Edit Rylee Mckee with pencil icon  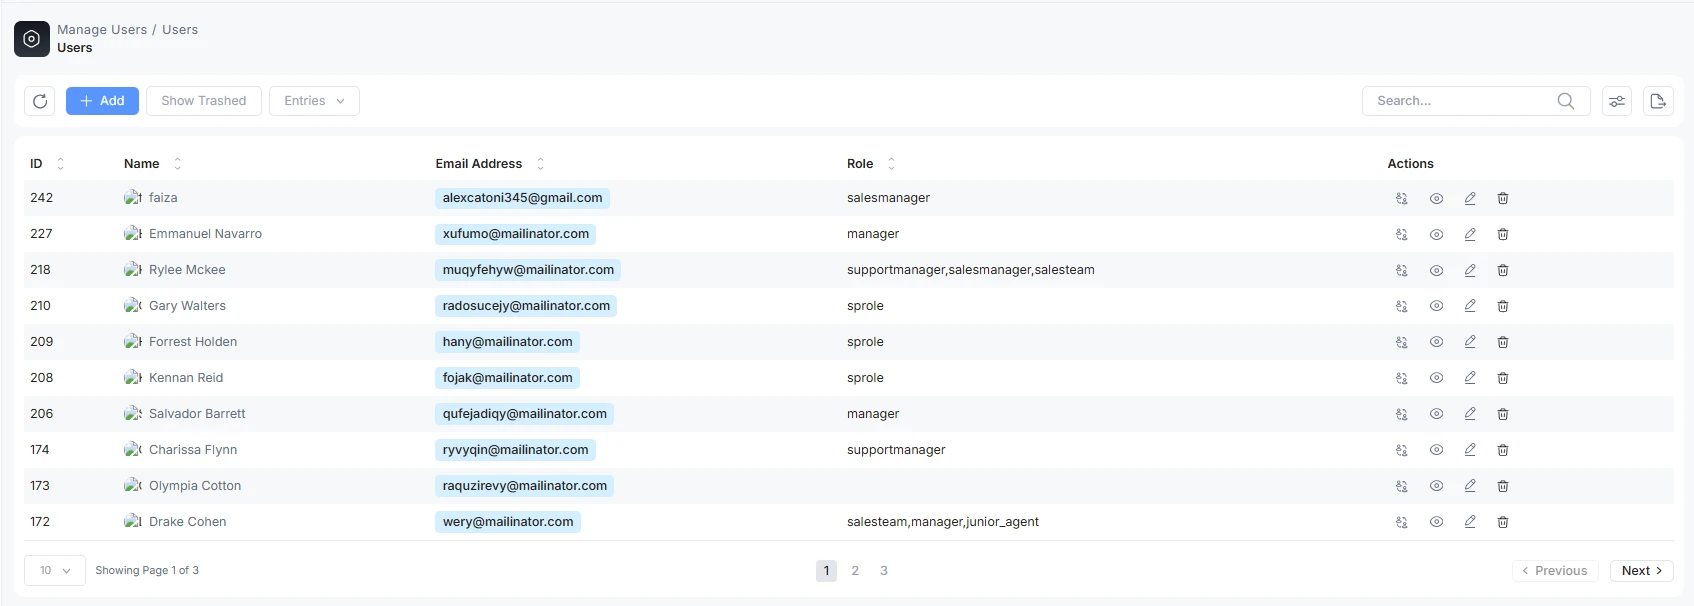tap(1470, 270)
